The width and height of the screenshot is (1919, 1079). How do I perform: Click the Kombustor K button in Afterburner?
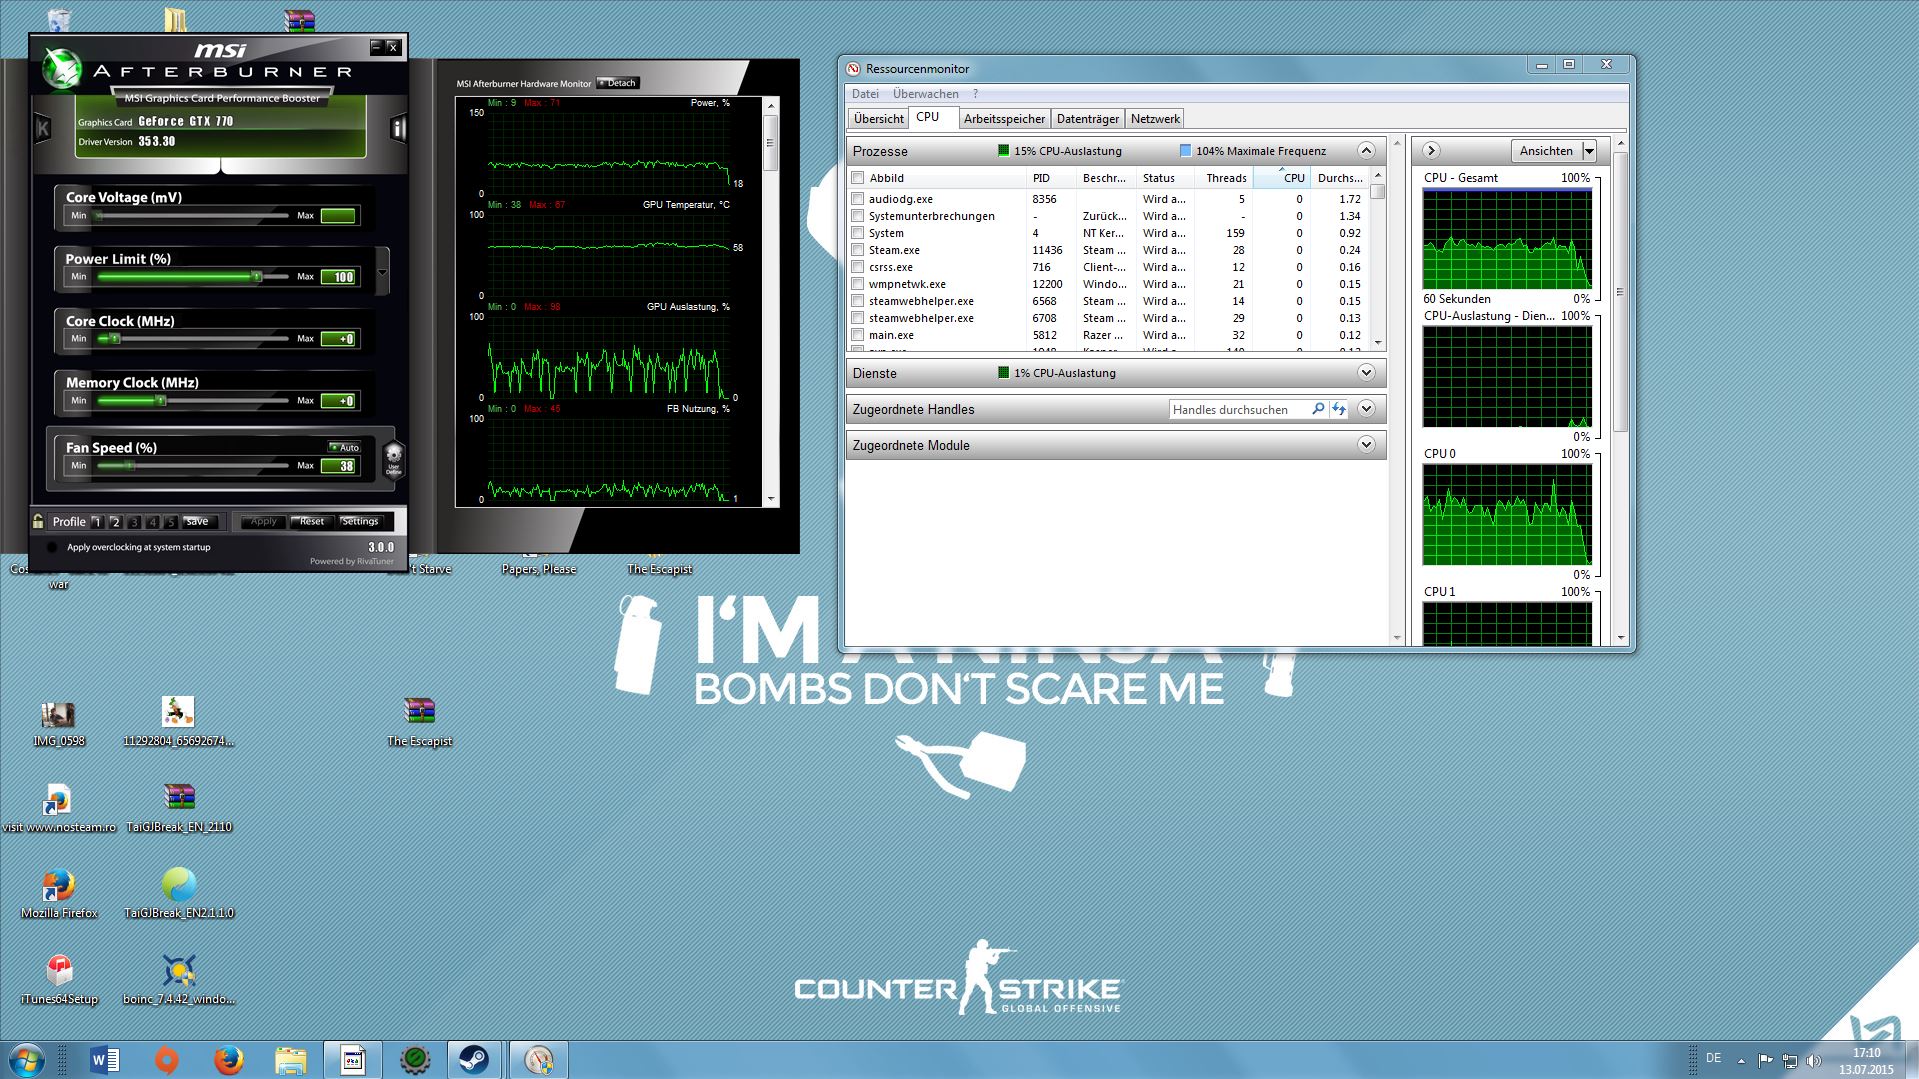[43, 128]
